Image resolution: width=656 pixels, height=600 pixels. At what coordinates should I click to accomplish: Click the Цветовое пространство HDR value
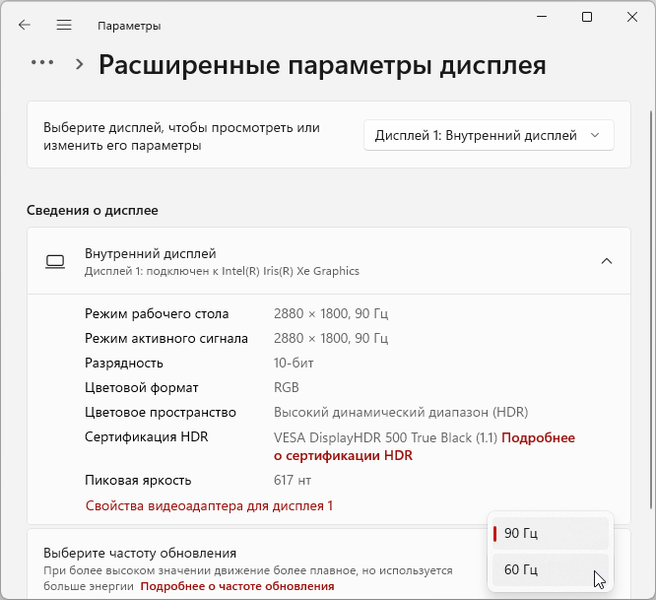(400, 412)
